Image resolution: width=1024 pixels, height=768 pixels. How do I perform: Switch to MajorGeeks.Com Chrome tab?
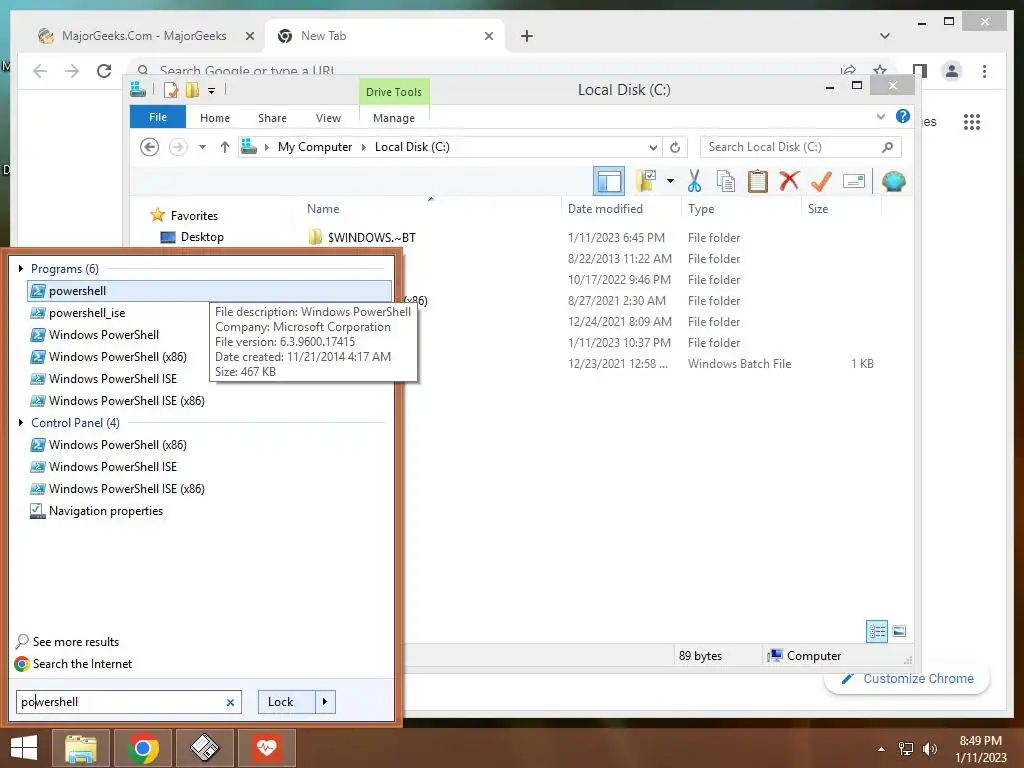point(145,36)
